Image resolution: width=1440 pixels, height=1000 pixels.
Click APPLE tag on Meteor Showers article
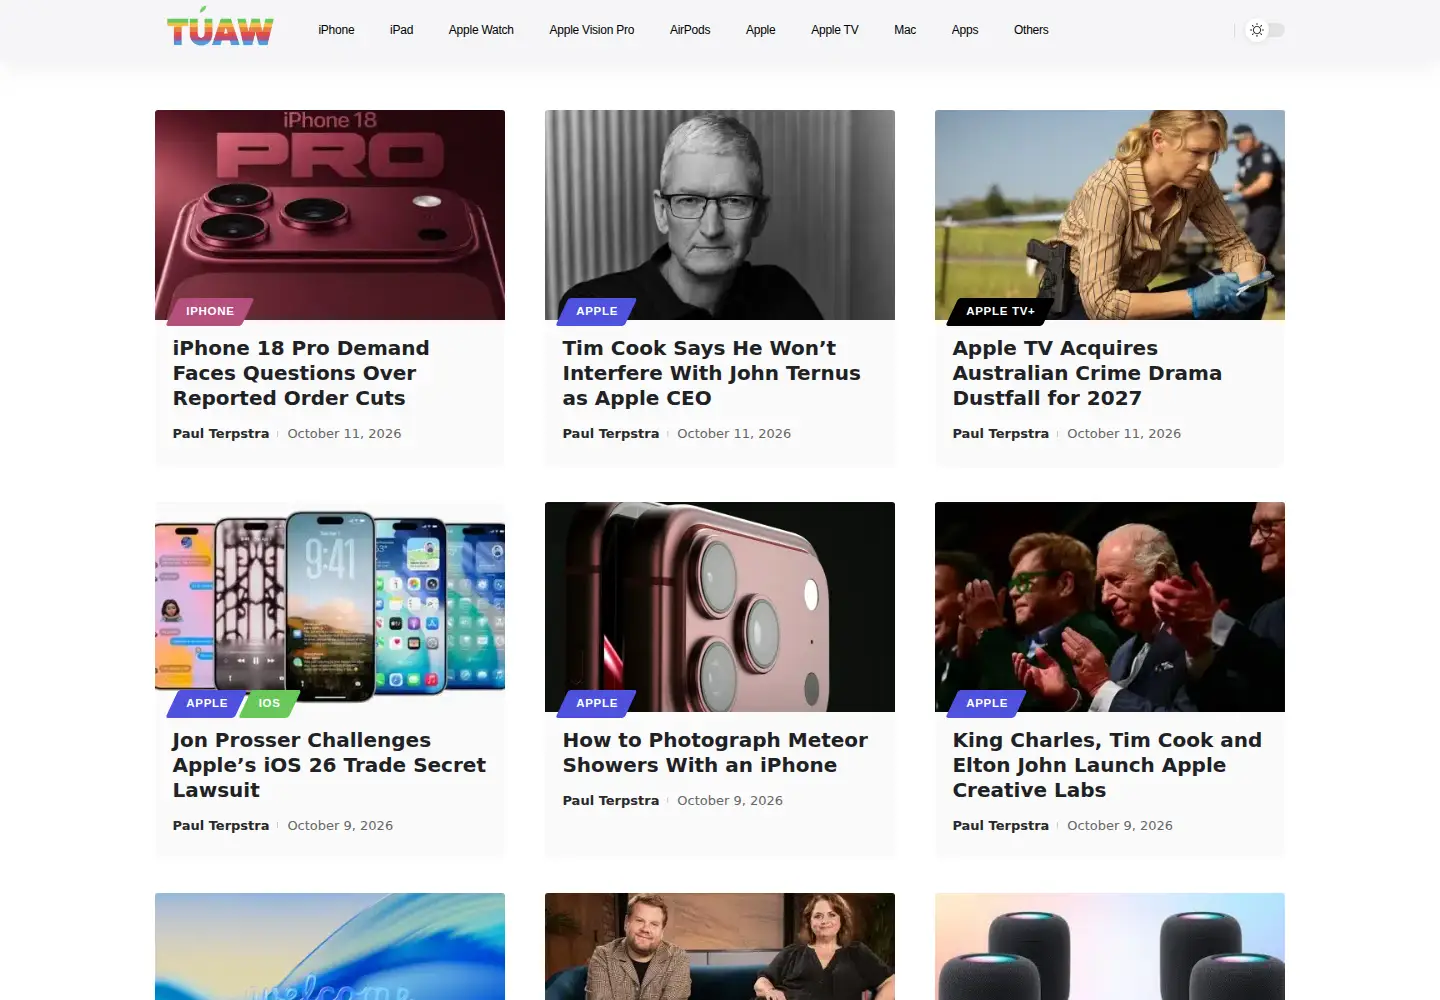click(597, 703)
